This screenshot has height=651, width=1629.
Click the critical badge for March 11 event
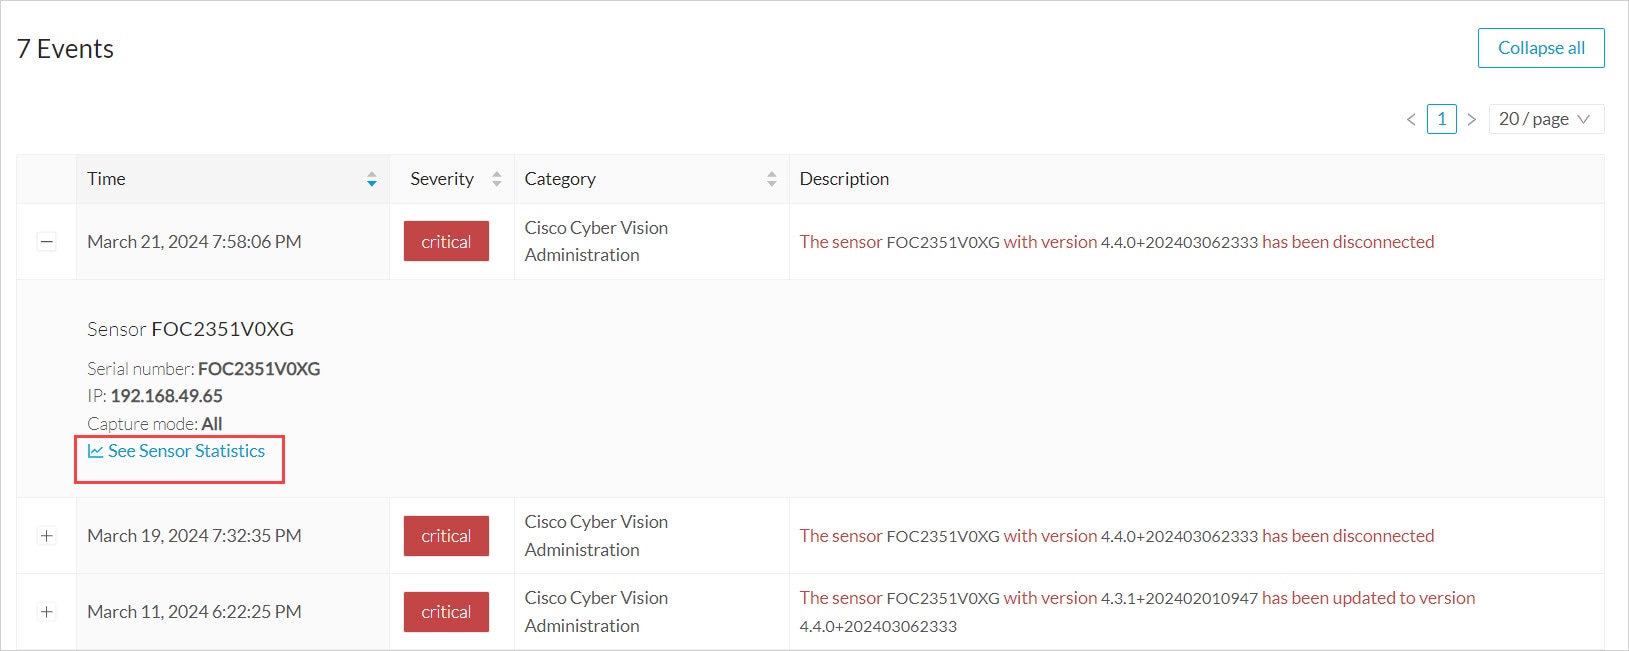point(446,612)
